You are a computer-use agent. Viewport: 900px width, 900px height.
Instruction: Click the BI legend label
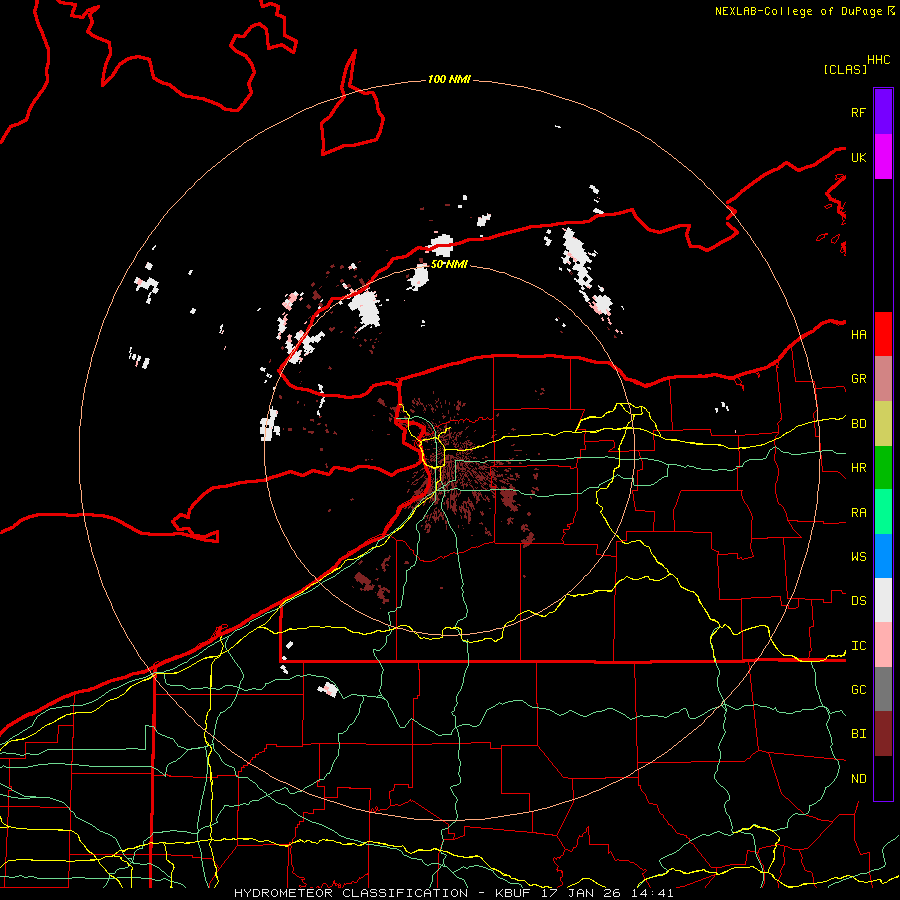(858, 734)
